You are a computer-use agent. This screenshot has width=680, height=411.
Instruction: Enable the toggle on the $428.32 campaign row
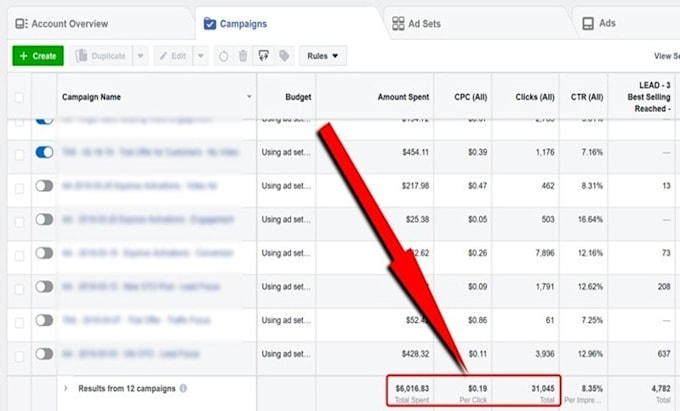pyautogui.click(x=44, y=354)
